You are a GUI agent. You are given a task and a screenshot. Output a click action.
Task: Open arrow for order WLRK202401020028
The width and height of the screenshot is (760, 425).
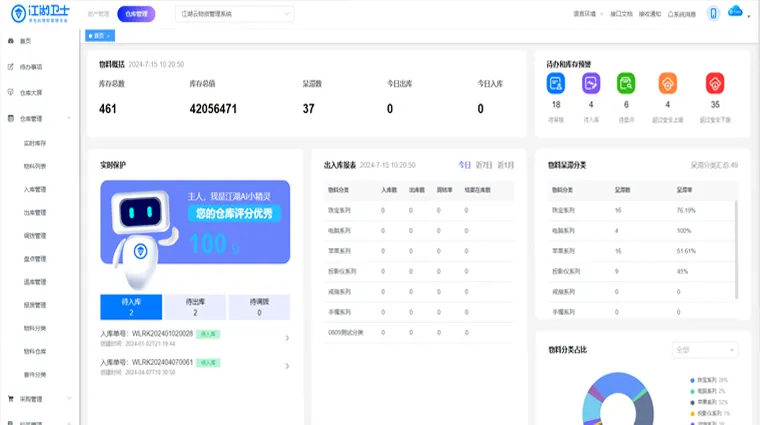click(287, 338)
